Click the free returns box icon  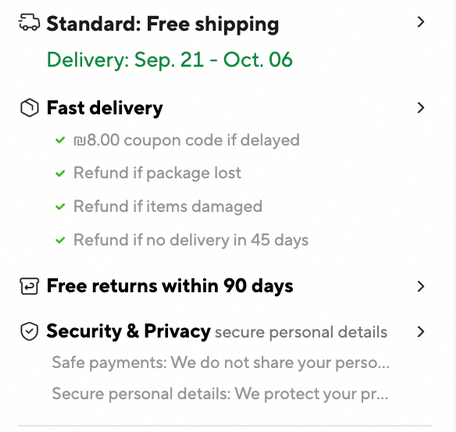coord(29,286)
